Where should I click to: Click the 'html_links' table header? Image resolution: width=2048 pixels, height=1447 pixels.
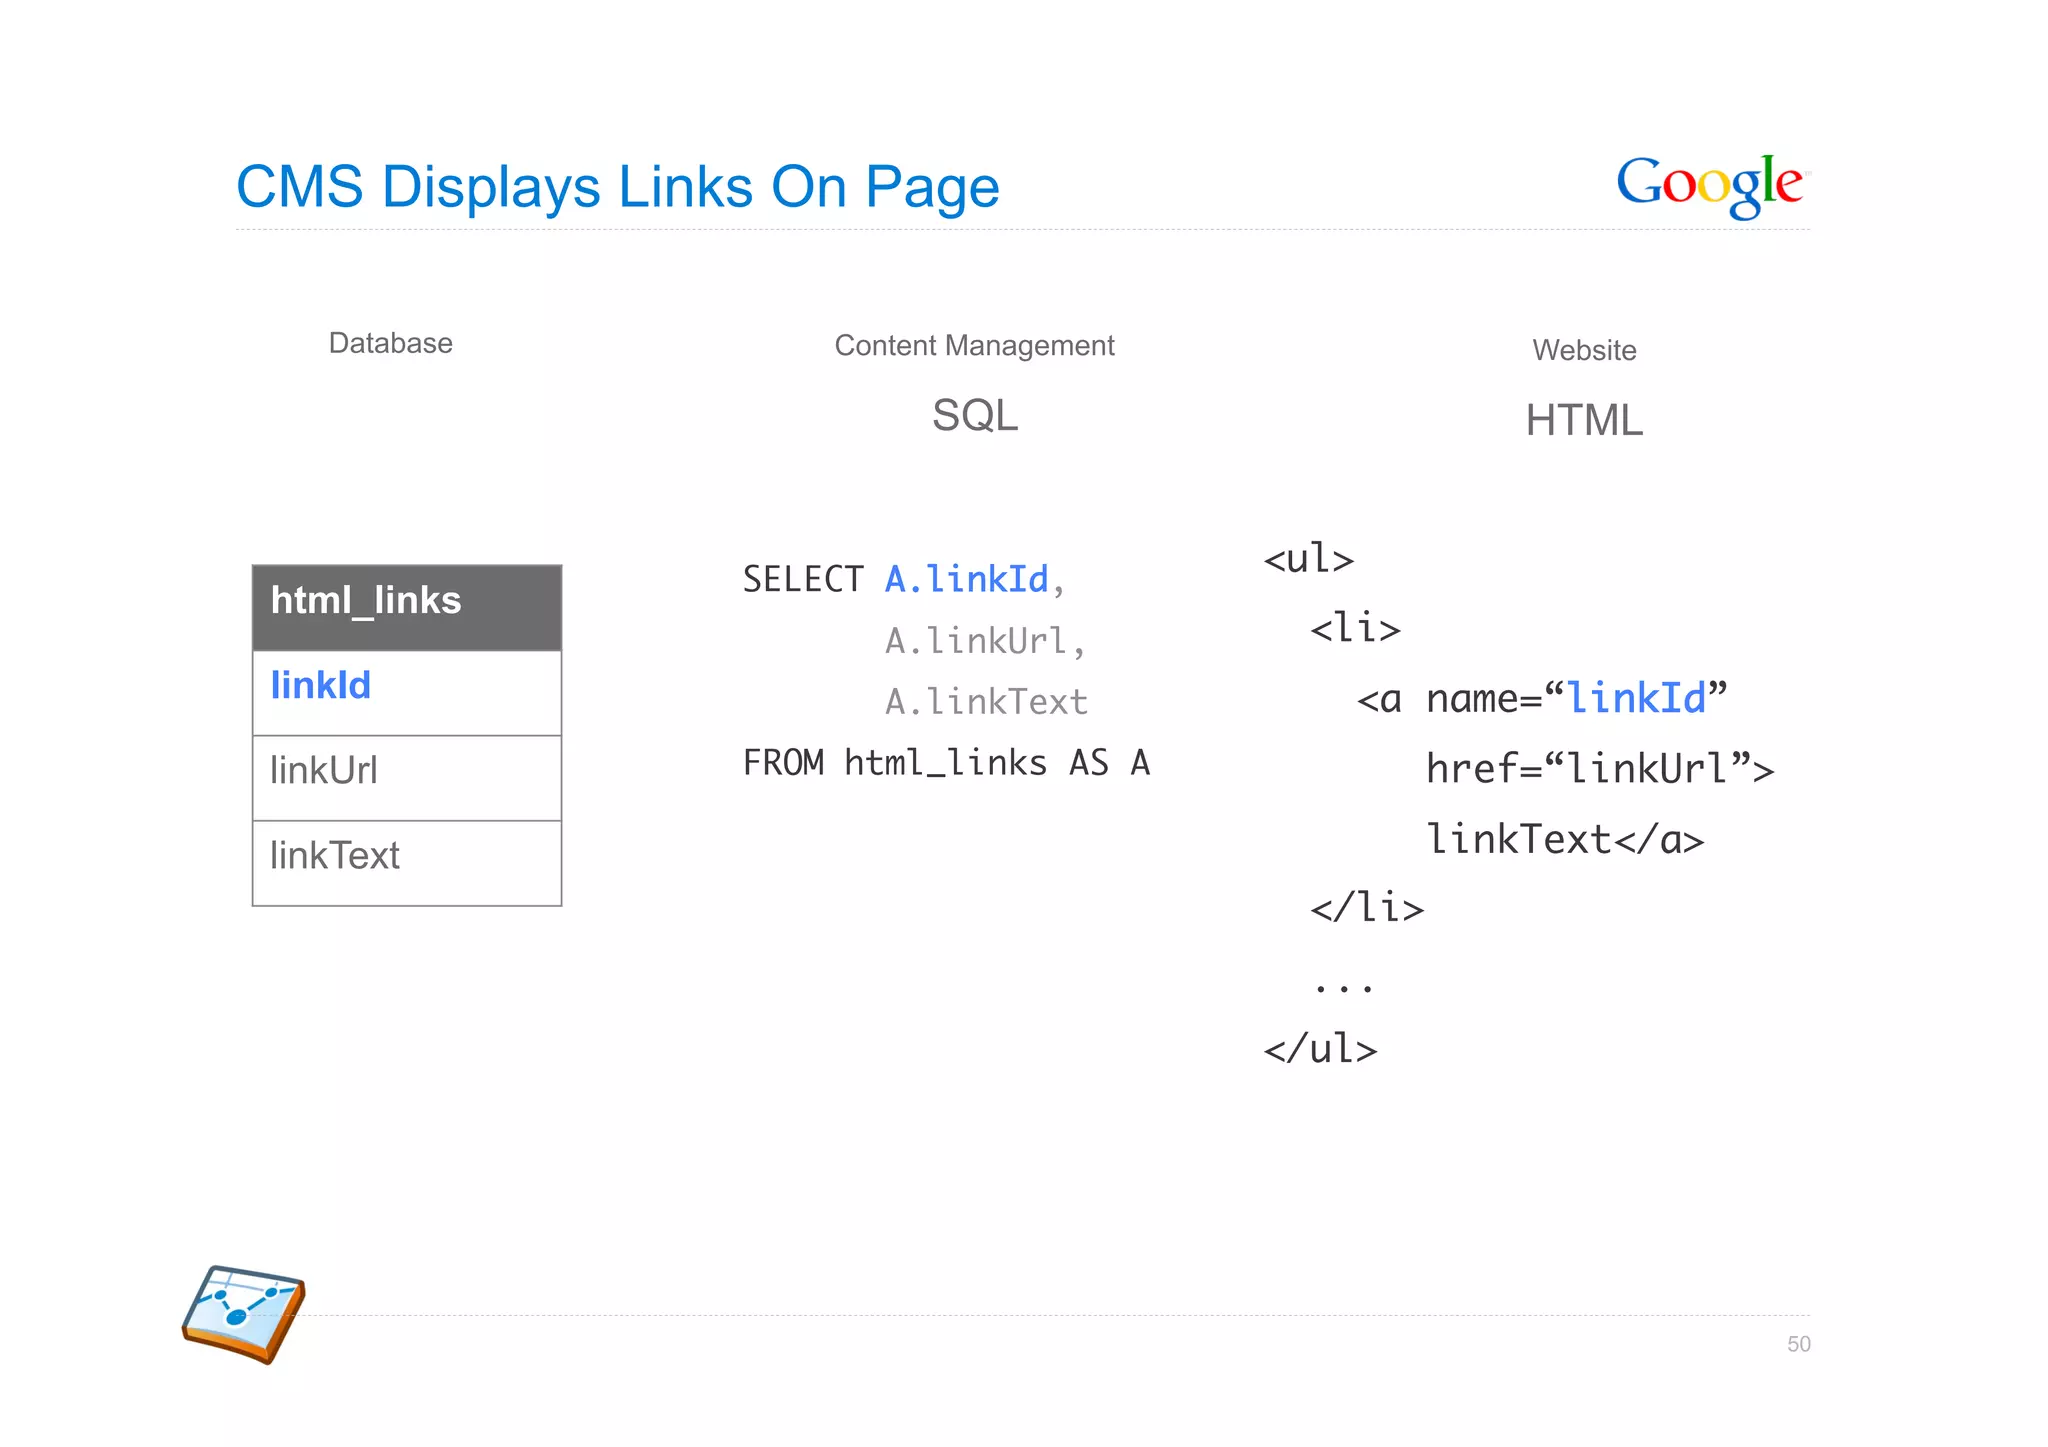pyautogui.click(x=407, y=608)
